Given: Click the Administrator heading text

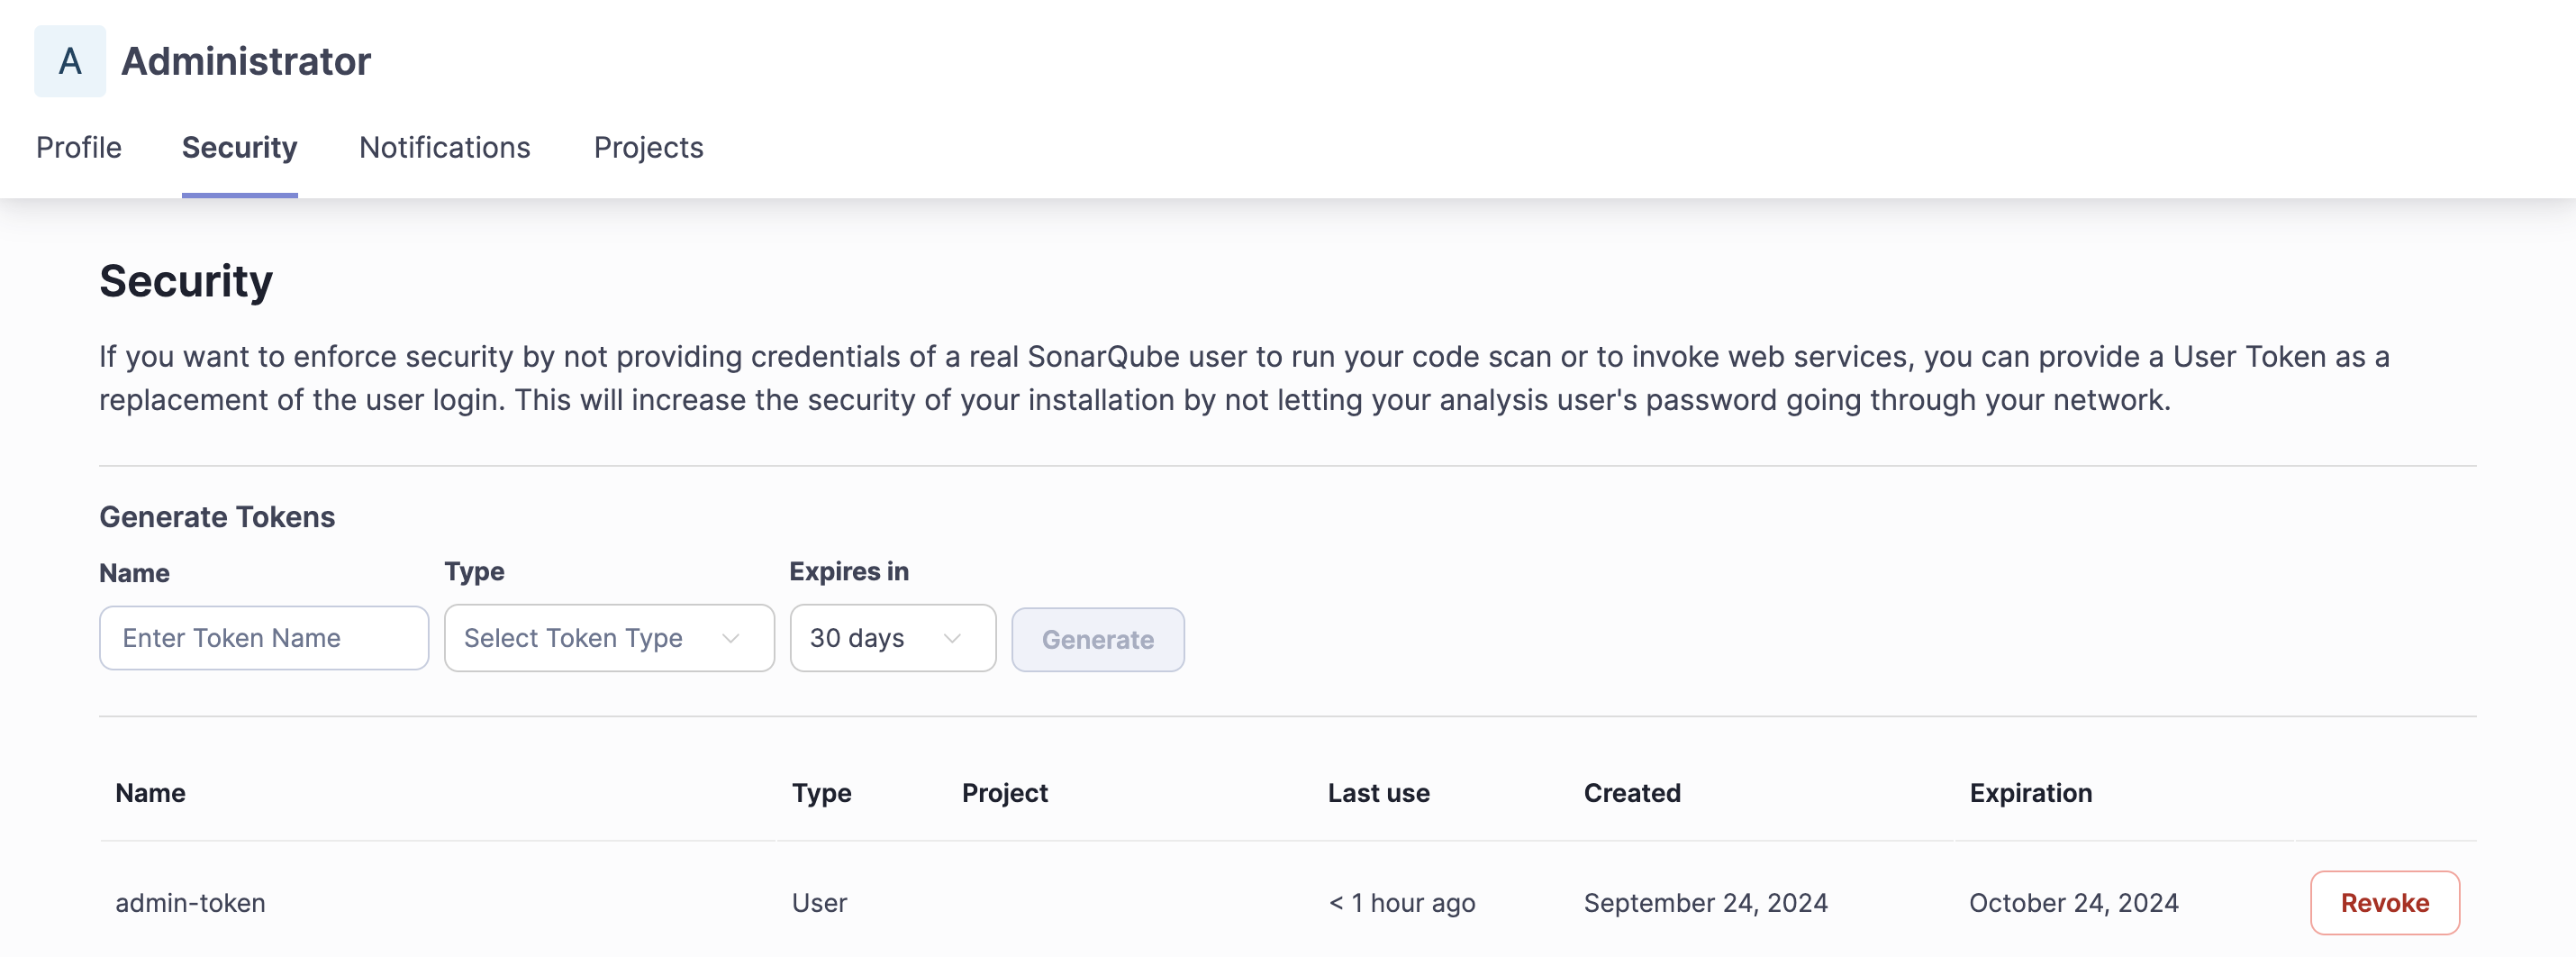Looking at the screenshot, I should pyautogui.click(x=246, y=61).
